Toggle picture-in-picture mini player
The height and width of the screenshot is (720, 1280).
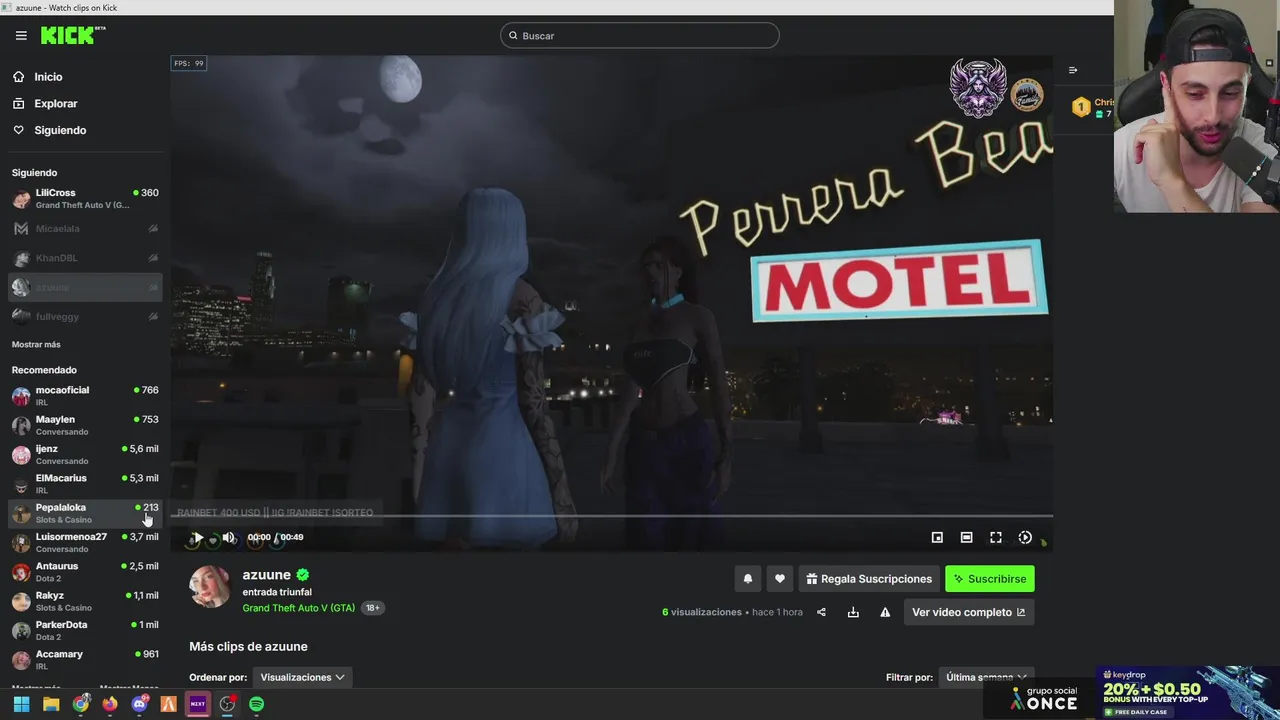[x=937, y=538]
